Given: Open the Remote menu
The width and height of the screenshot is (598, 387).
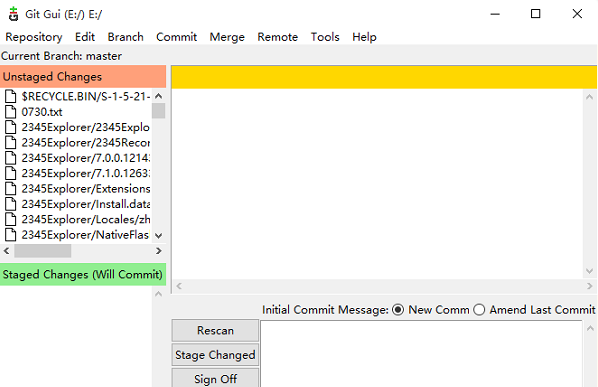Looking at the screenshot, I should click(x=277, y=37).
